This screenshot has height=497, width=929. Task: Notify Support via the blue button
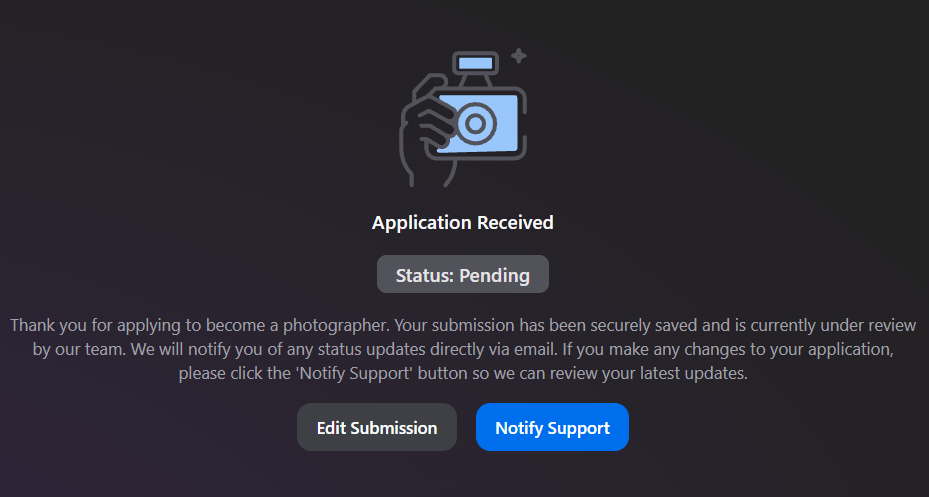552,427
